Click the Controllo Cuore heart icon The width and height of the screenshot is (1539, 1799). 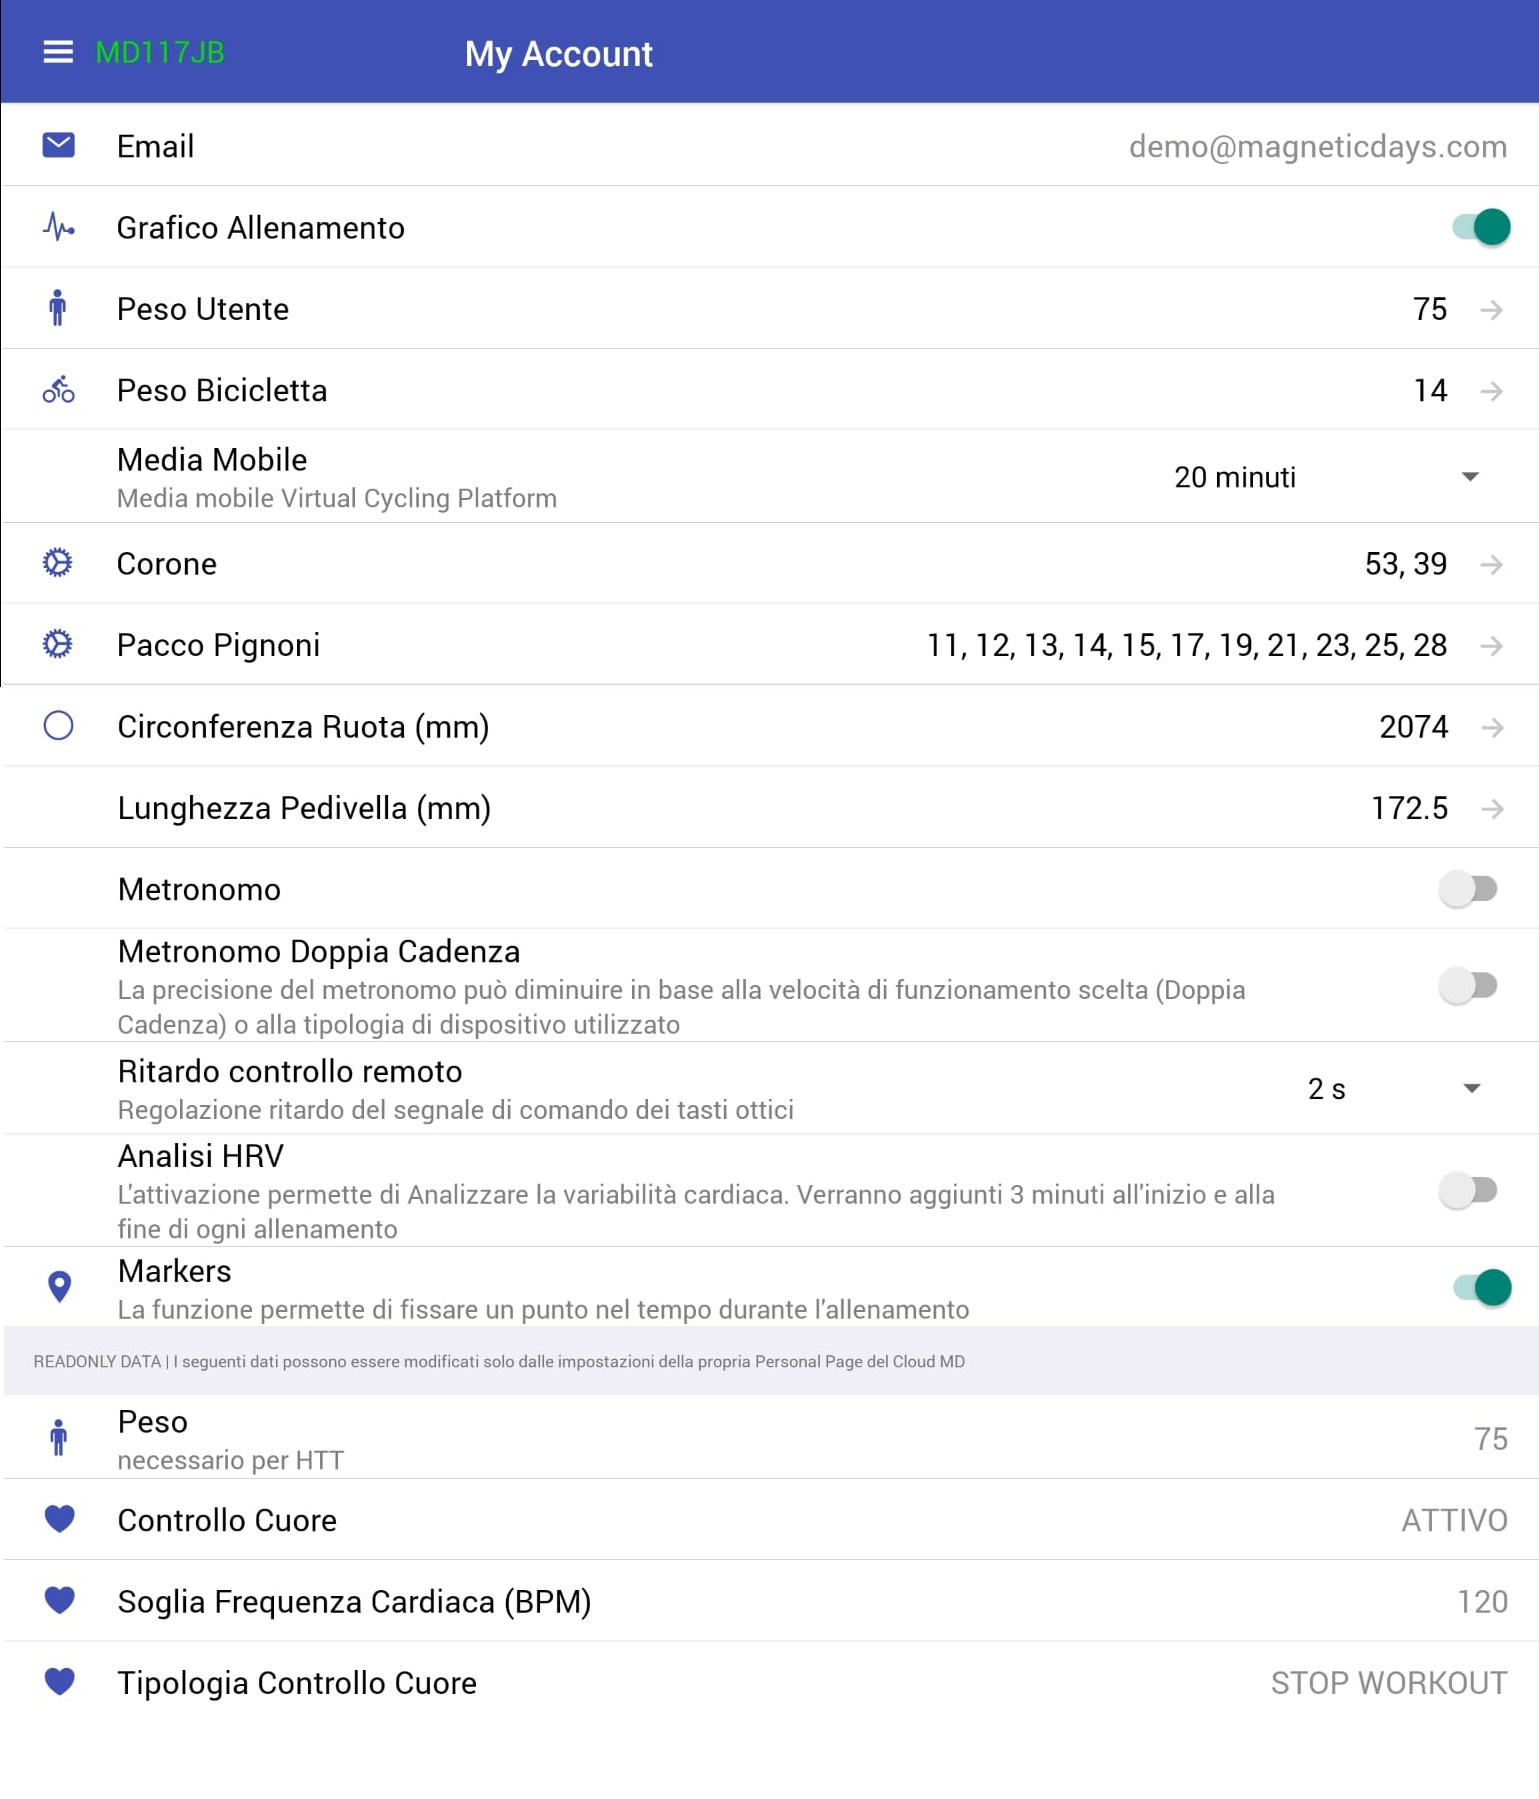tap(59, 1519)
